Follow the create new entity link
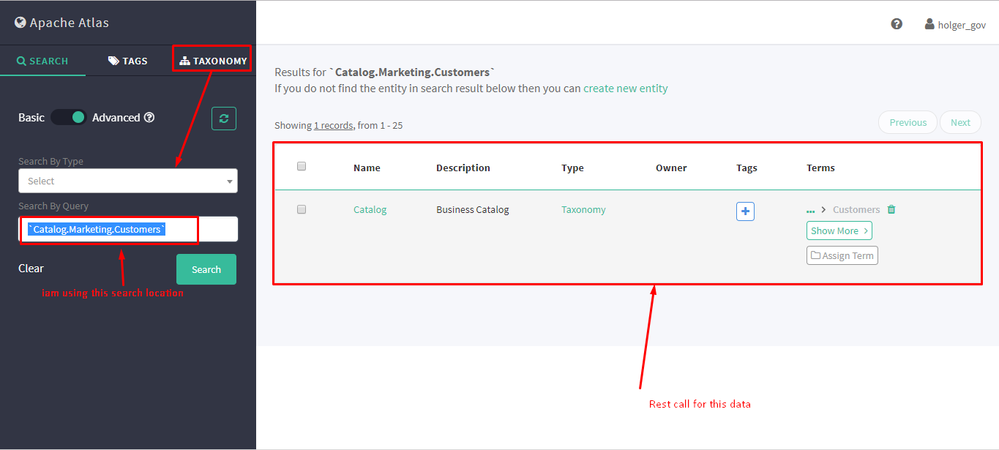999x450 pixels. click(625, 88)
